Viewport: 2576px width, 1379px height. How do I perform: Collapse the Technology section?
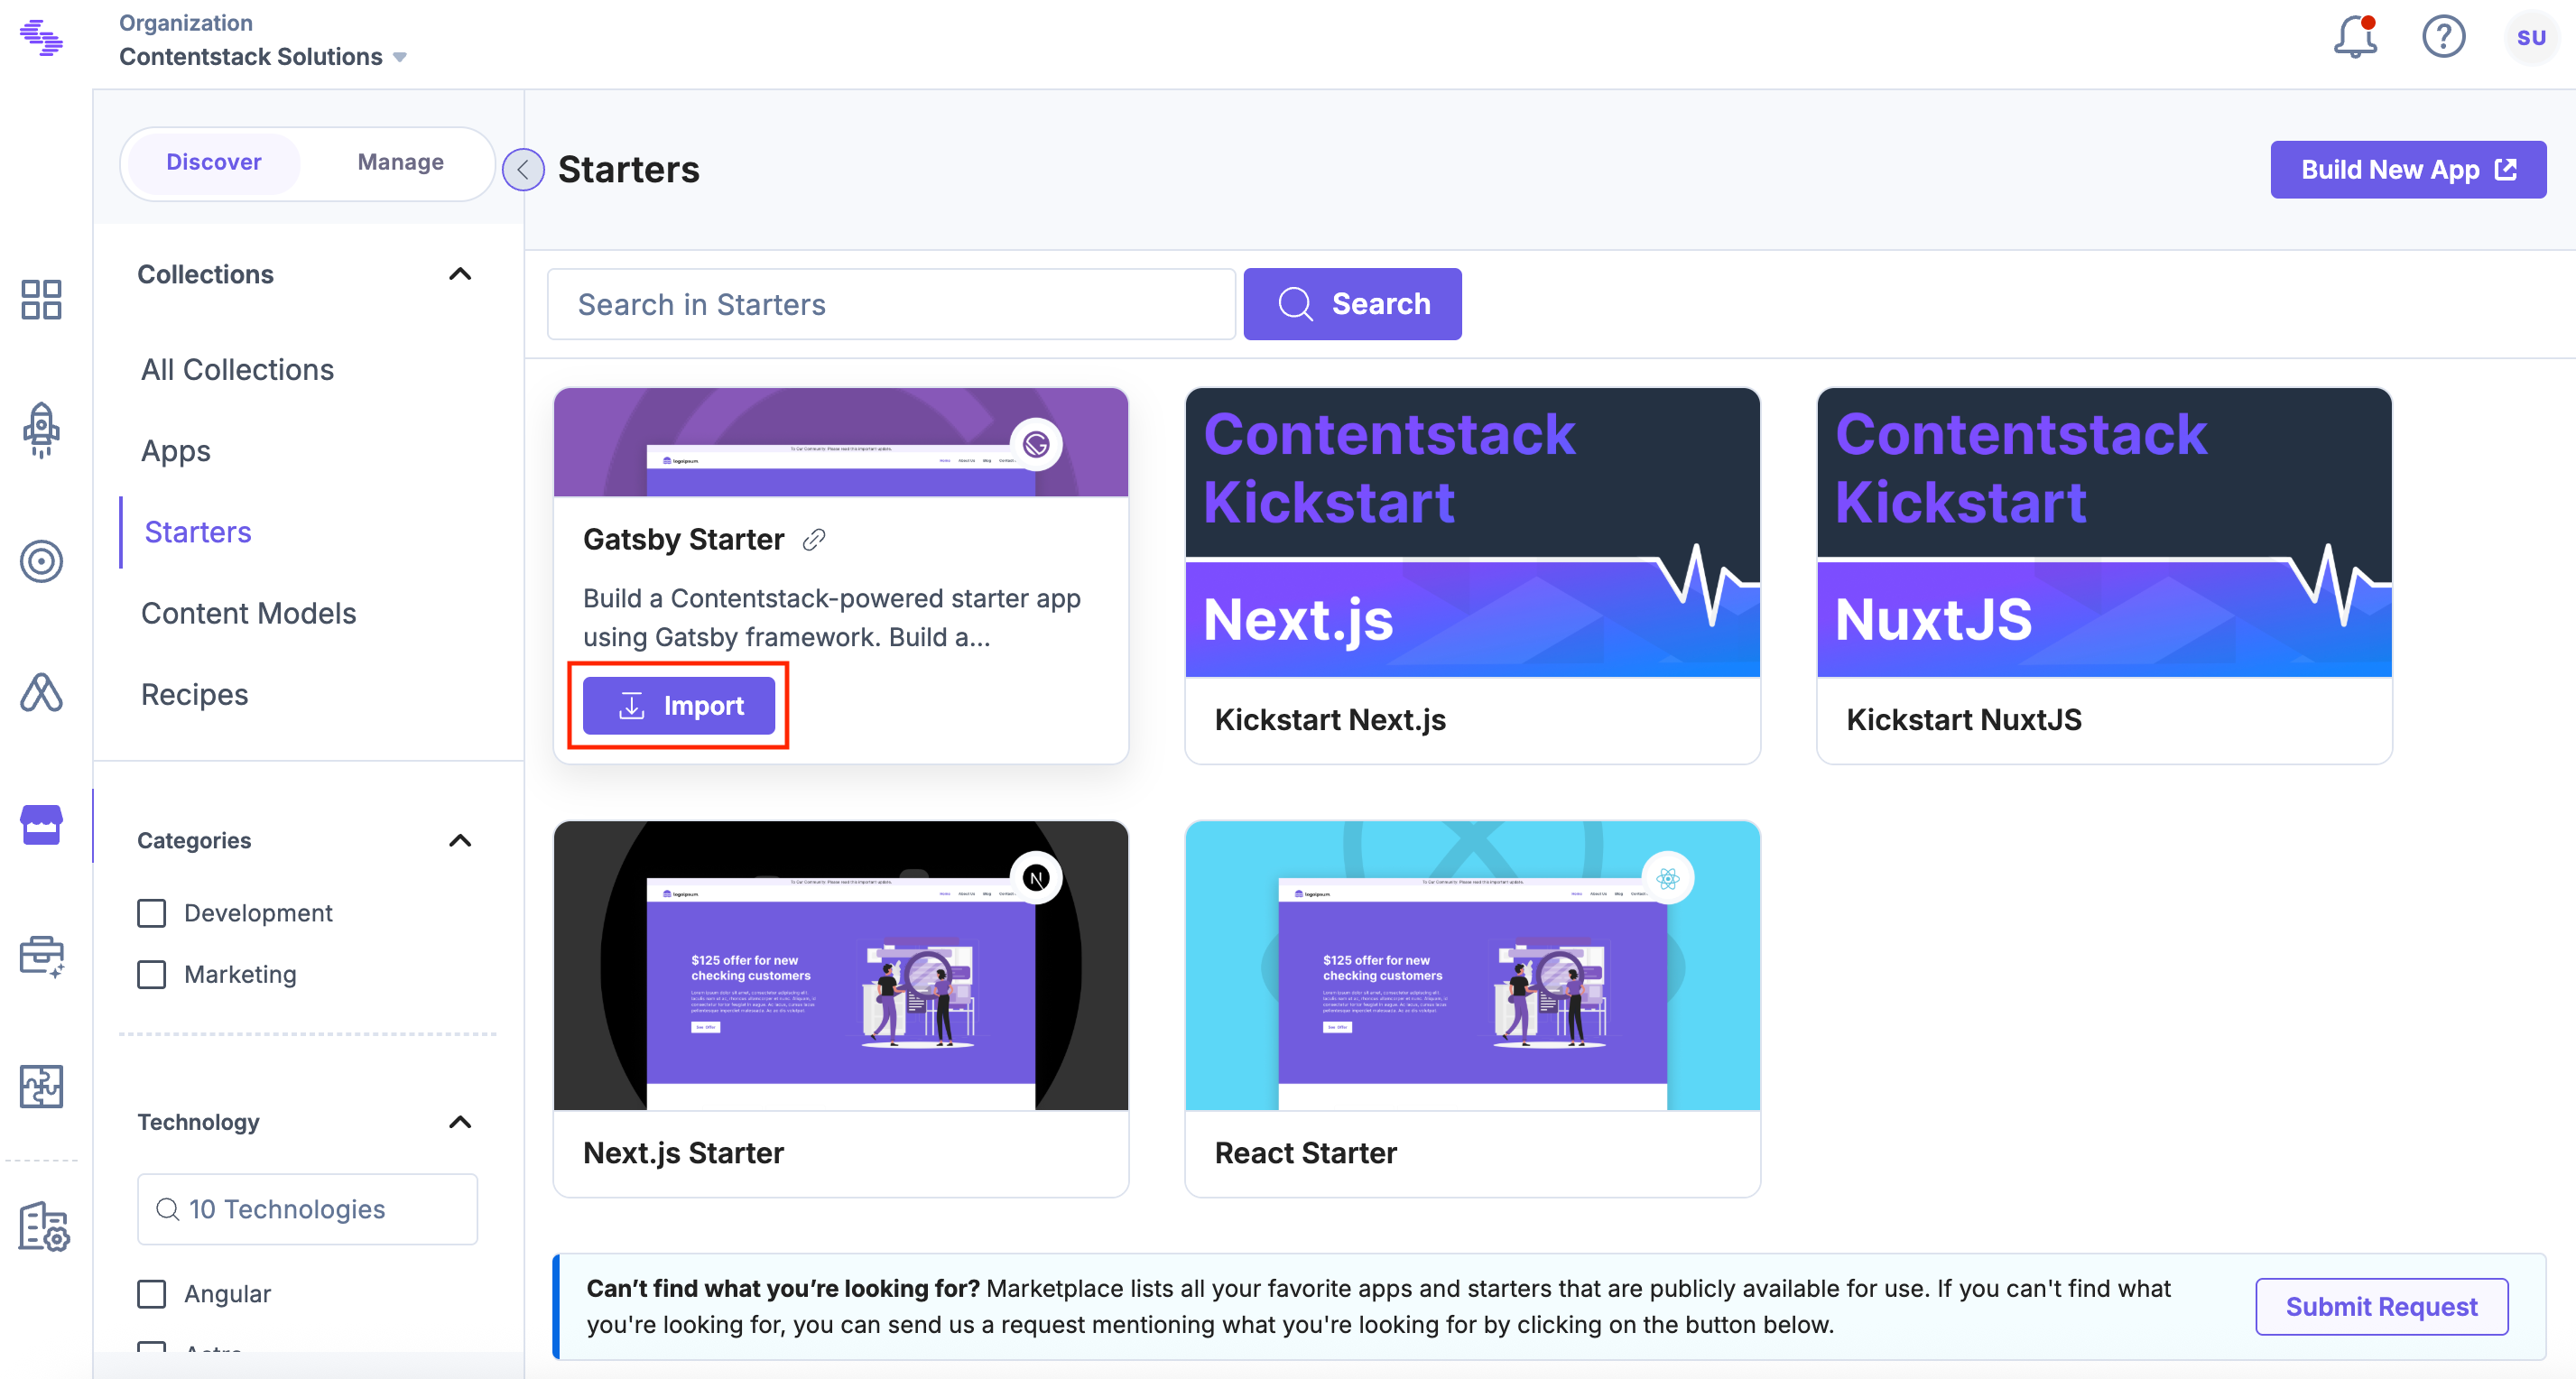coord(460,1122)
